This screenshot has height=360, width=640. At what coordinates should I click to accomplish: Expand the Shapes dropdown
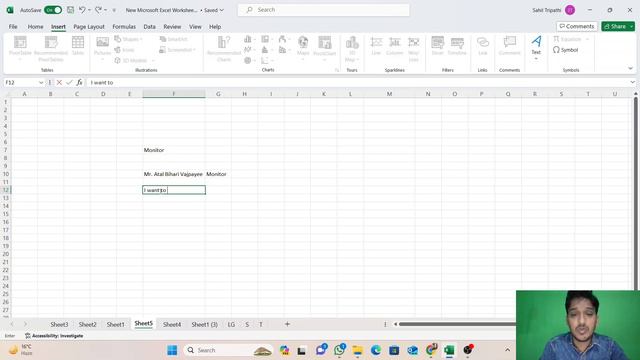pyautogui.click(x=141, y=39)
